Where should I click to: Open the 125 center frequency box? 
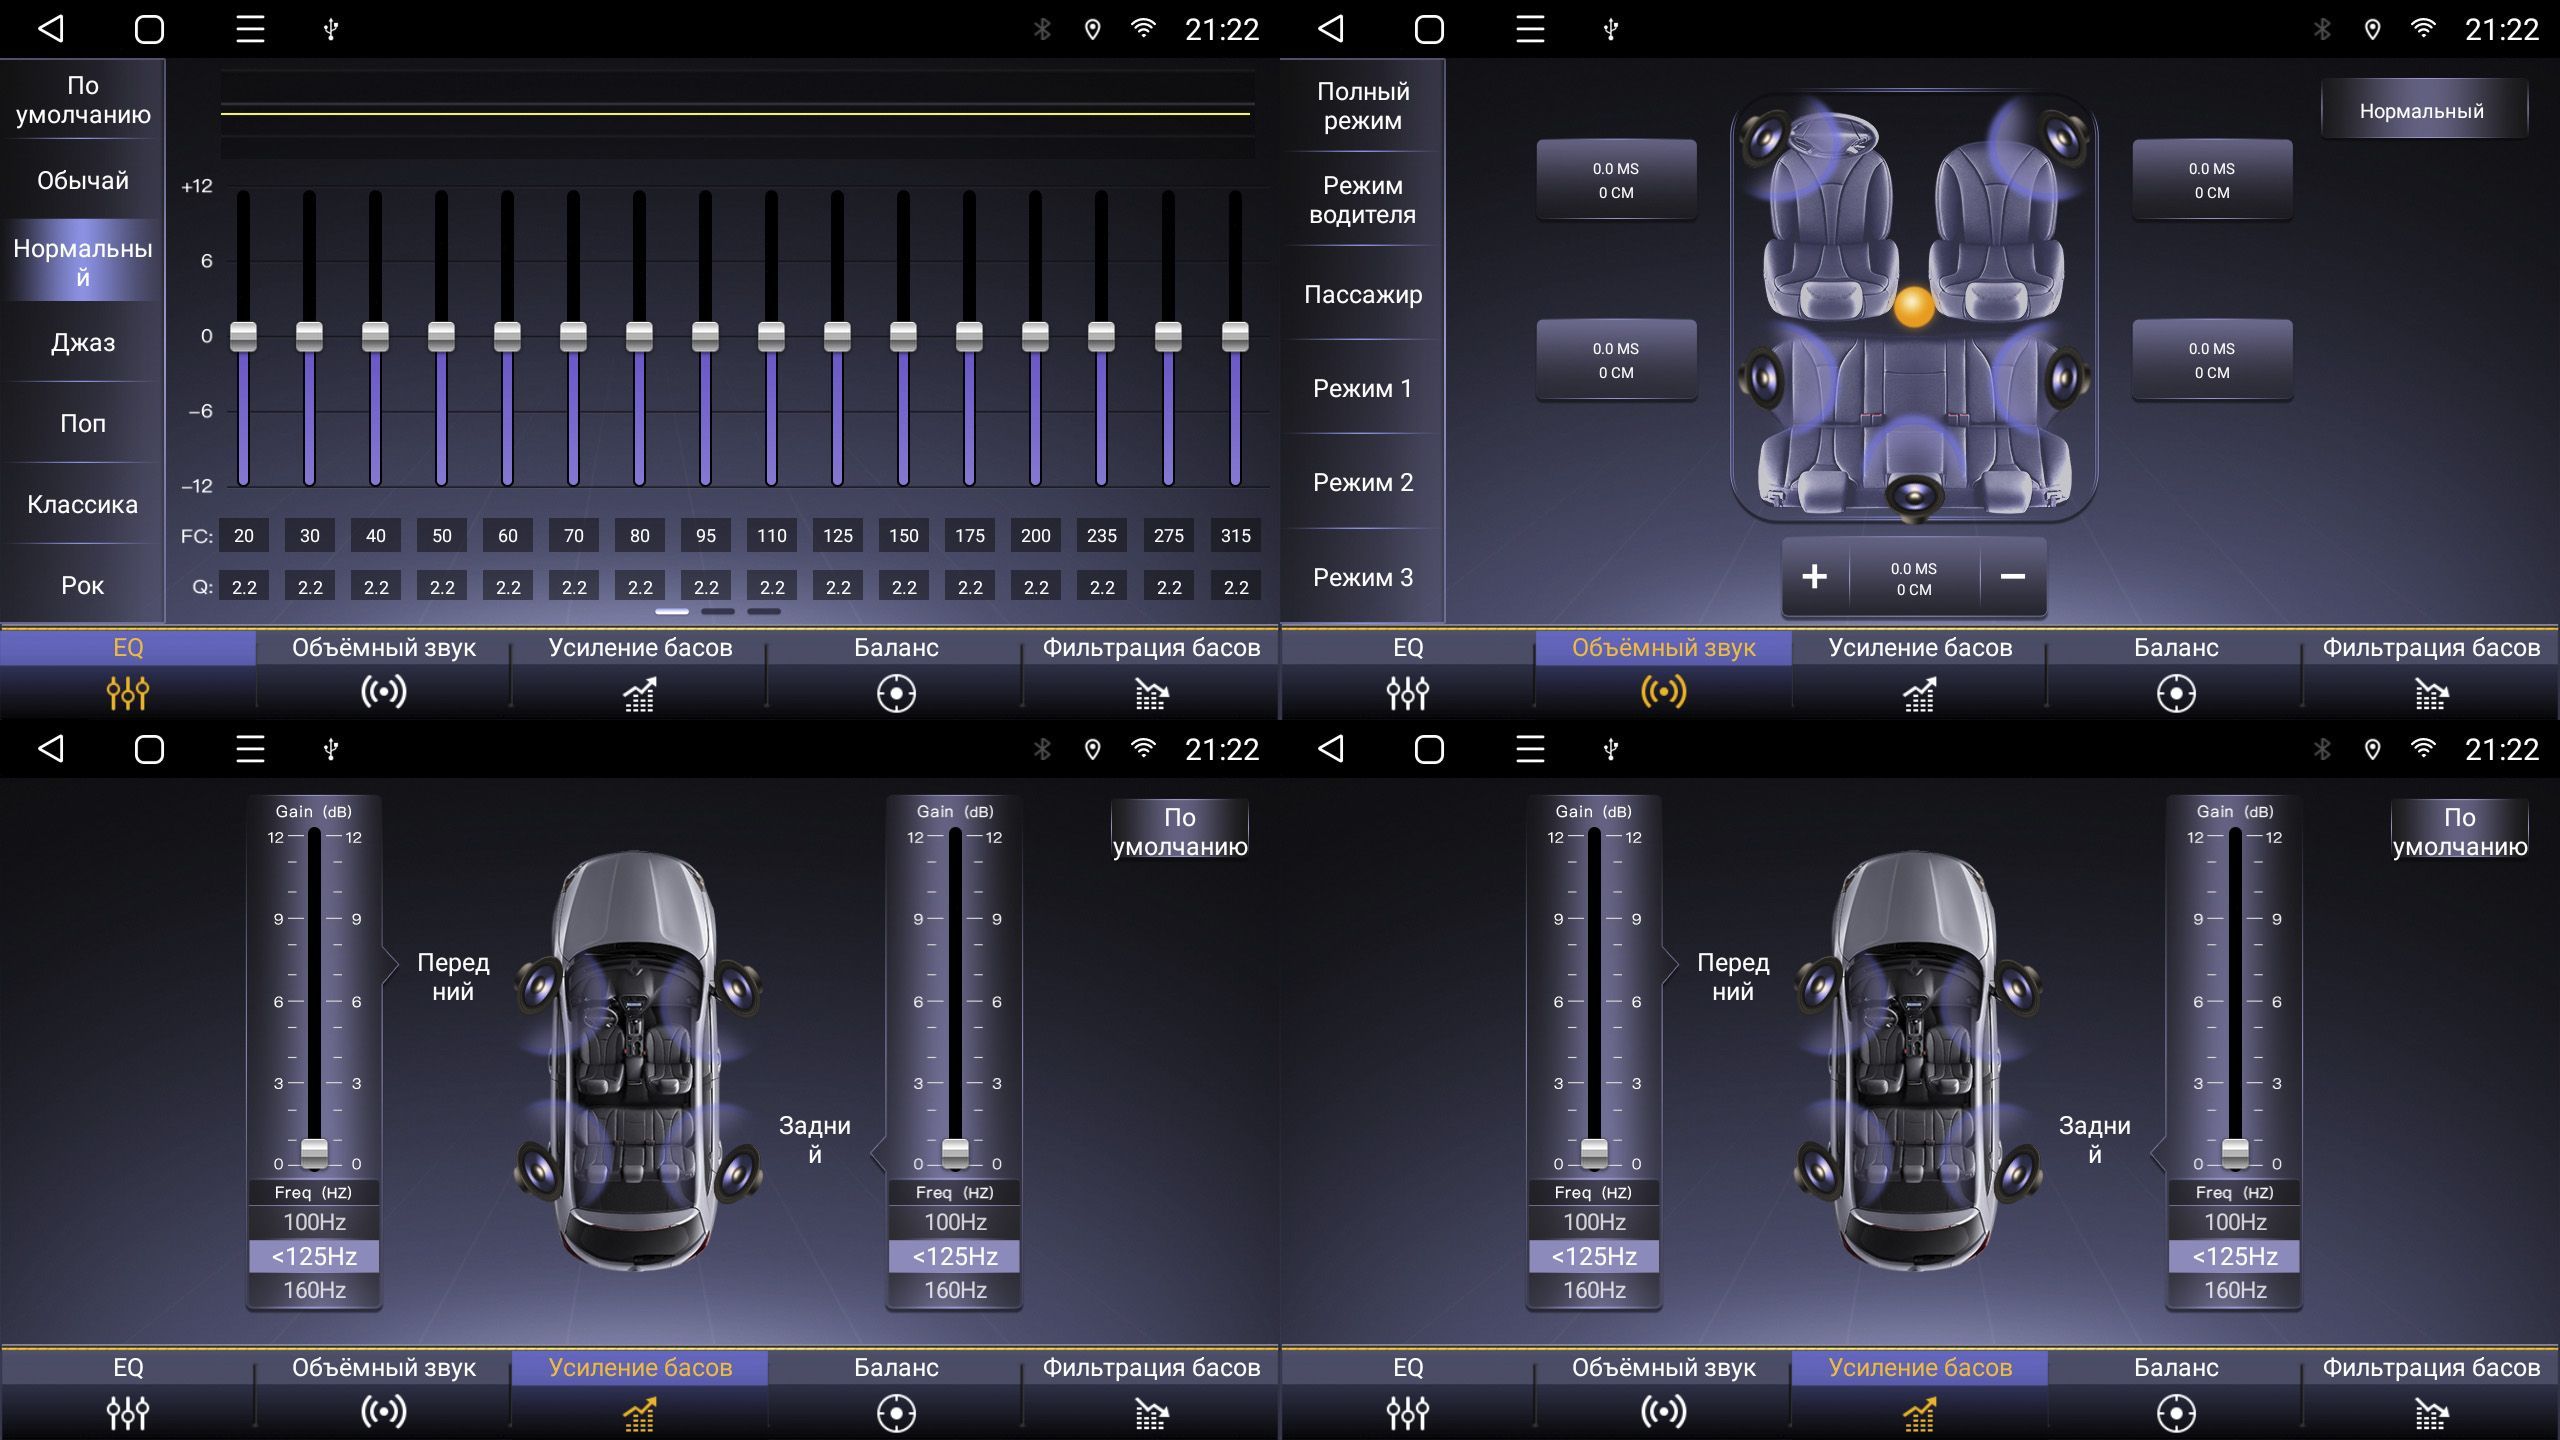coord(837,536)
